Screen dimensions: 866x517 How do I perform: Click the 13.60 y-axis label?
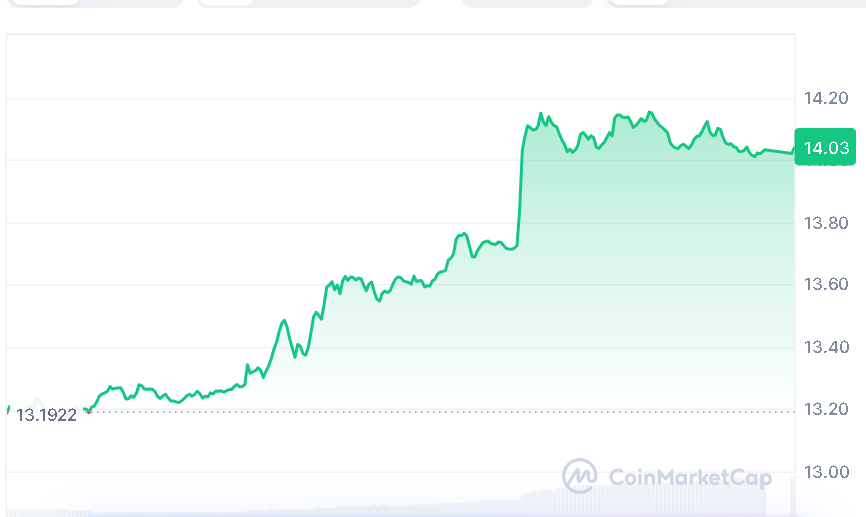coord(826,285)
